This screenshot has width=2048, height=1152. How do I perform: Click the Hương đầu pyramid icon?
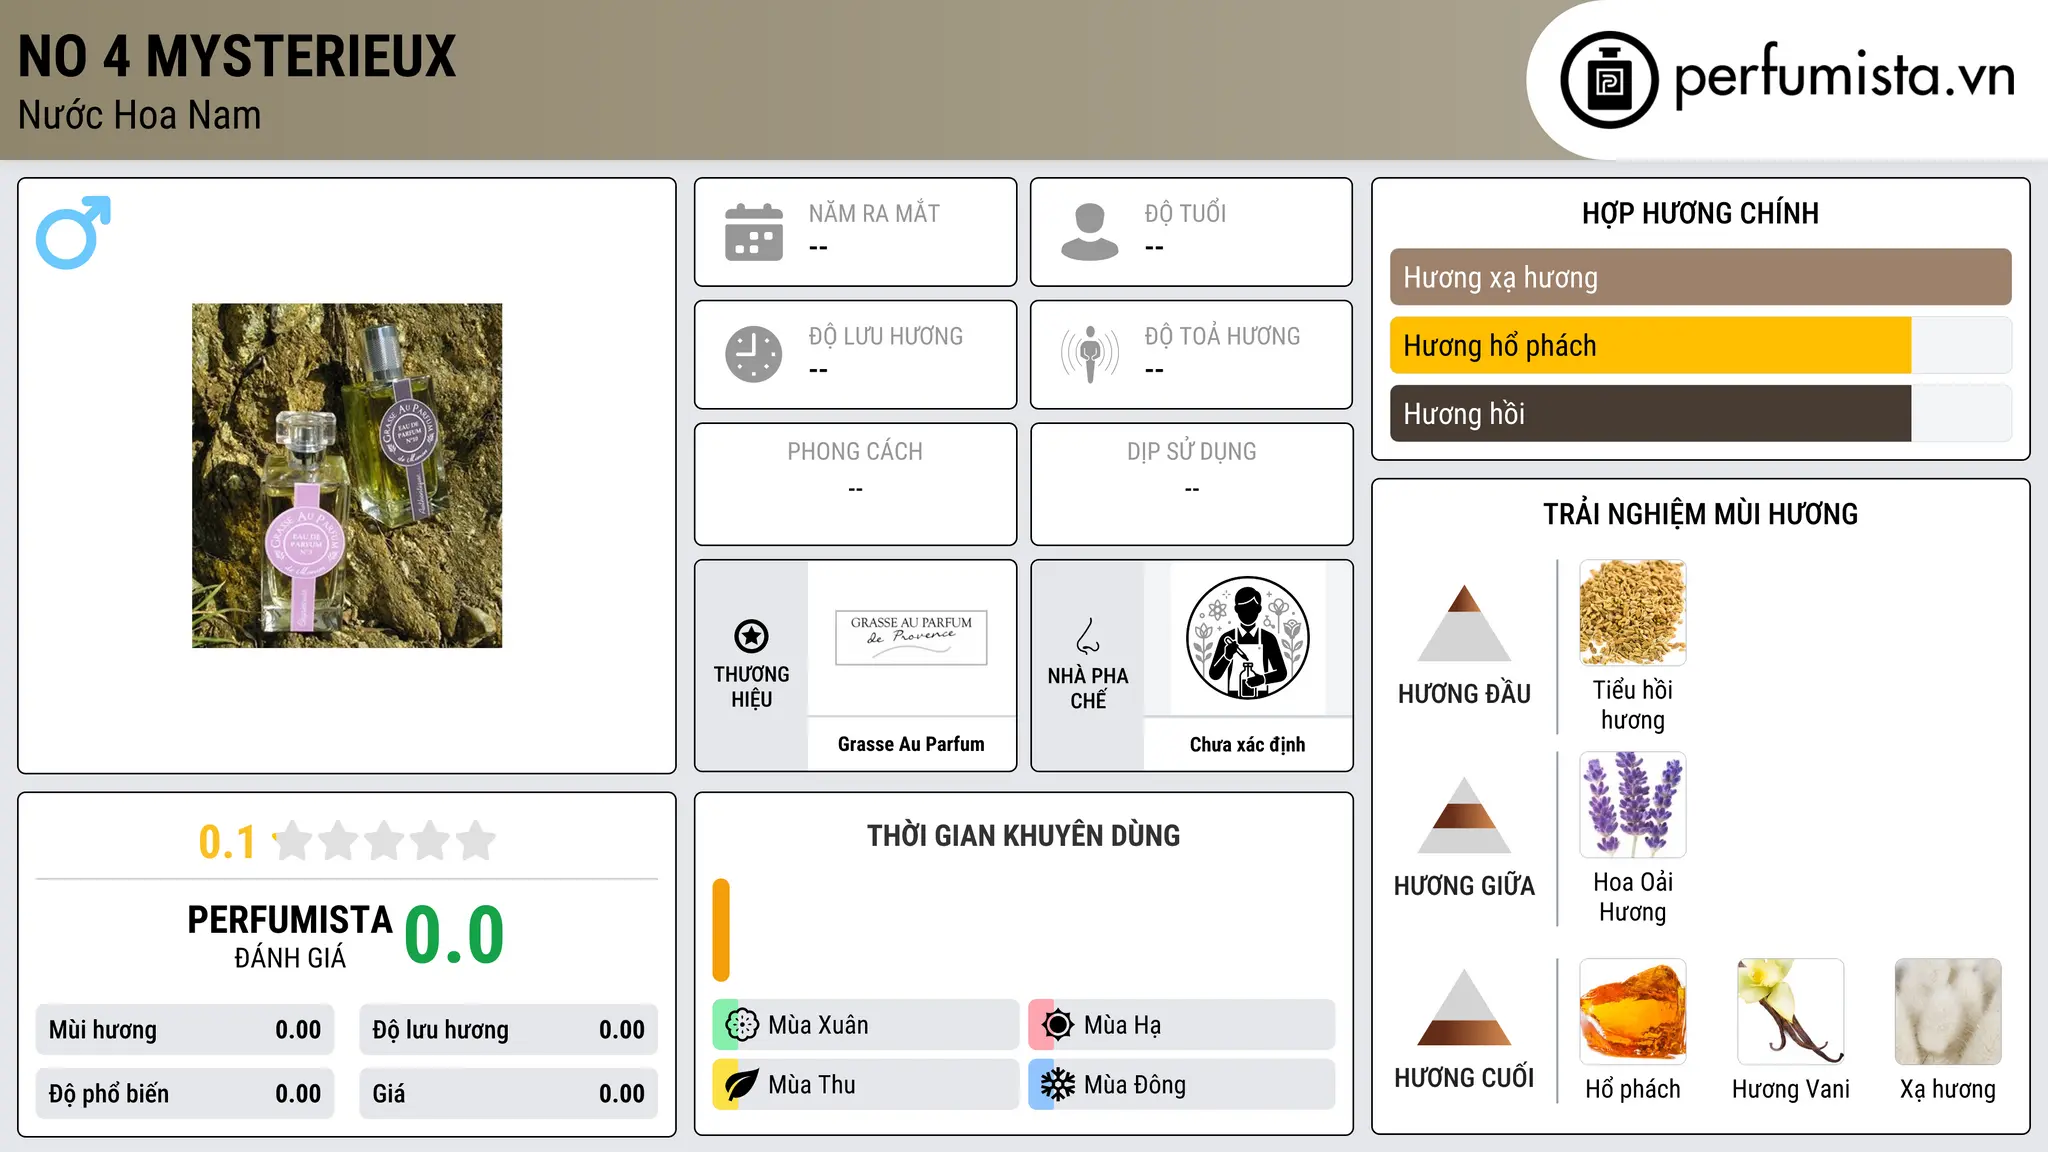(x=1464, y=623)
